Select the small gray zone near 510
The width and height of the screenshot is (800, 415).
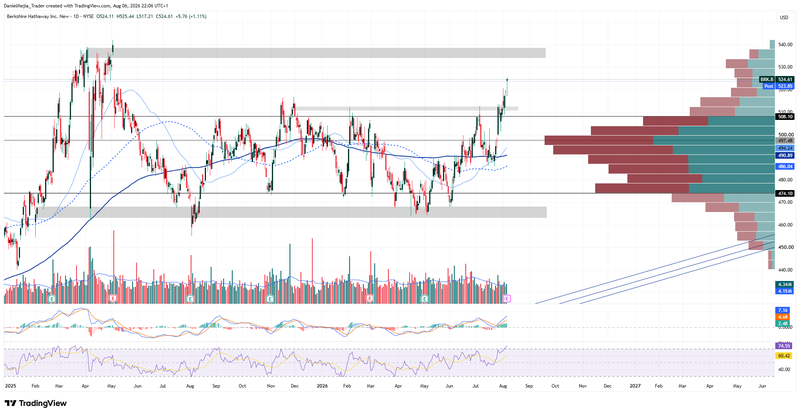click(x=407, y=108)
